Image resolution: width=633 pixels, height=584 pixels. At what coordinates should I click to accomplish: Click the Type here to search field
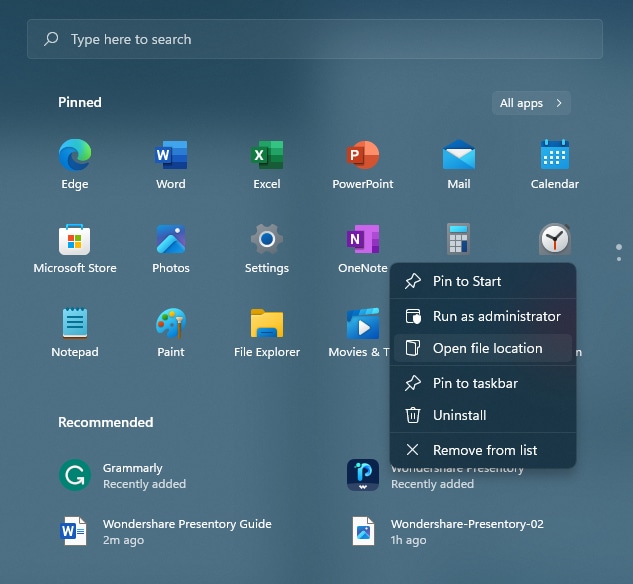[x=315, y=39]
